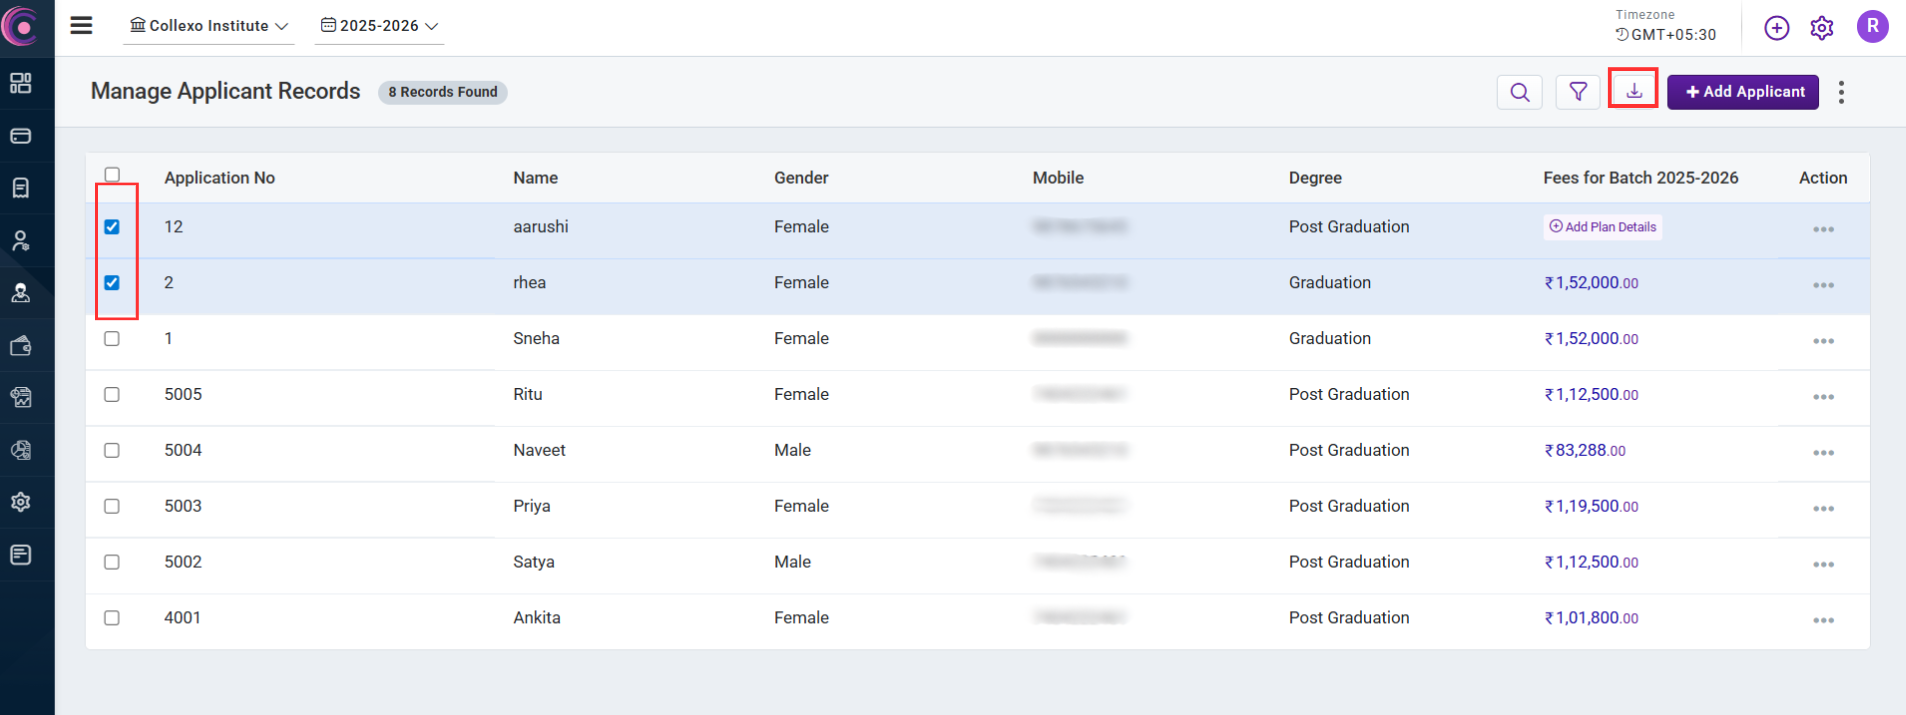Open user profile avatar R
Screen dimensions: 1906x715
(1871, 27)
